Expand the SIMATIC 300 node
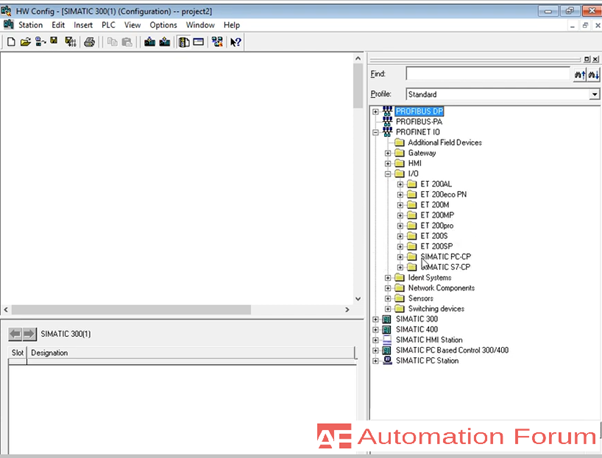This screenshot has width=602, height=458. coord(375,319)
